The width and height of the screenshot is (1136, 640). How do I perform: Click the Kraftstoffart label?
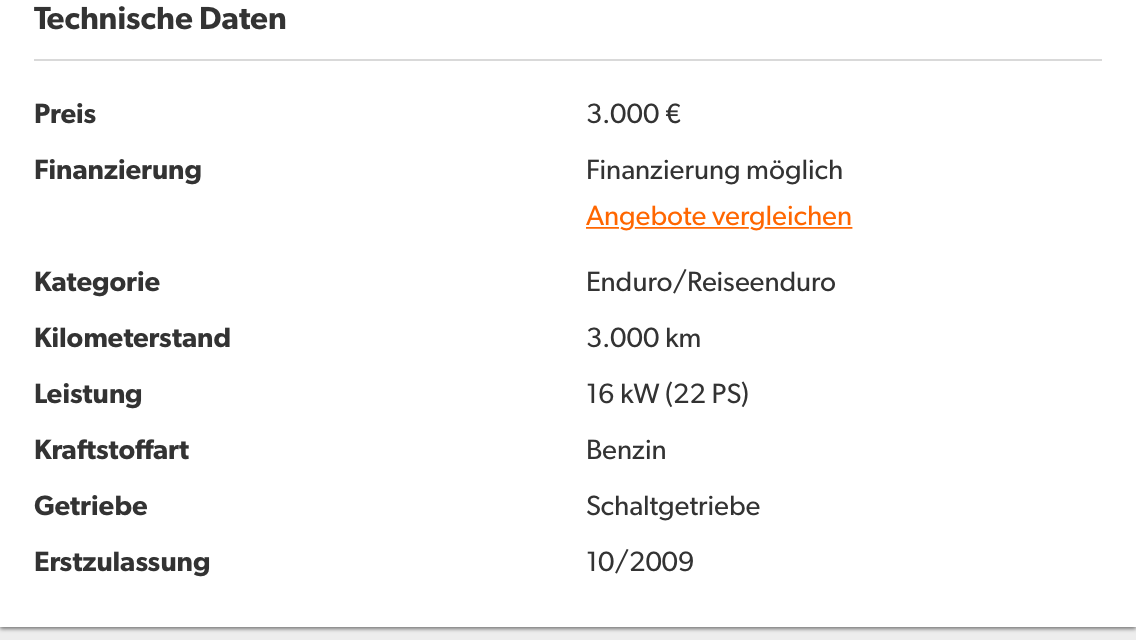point(112,450)
